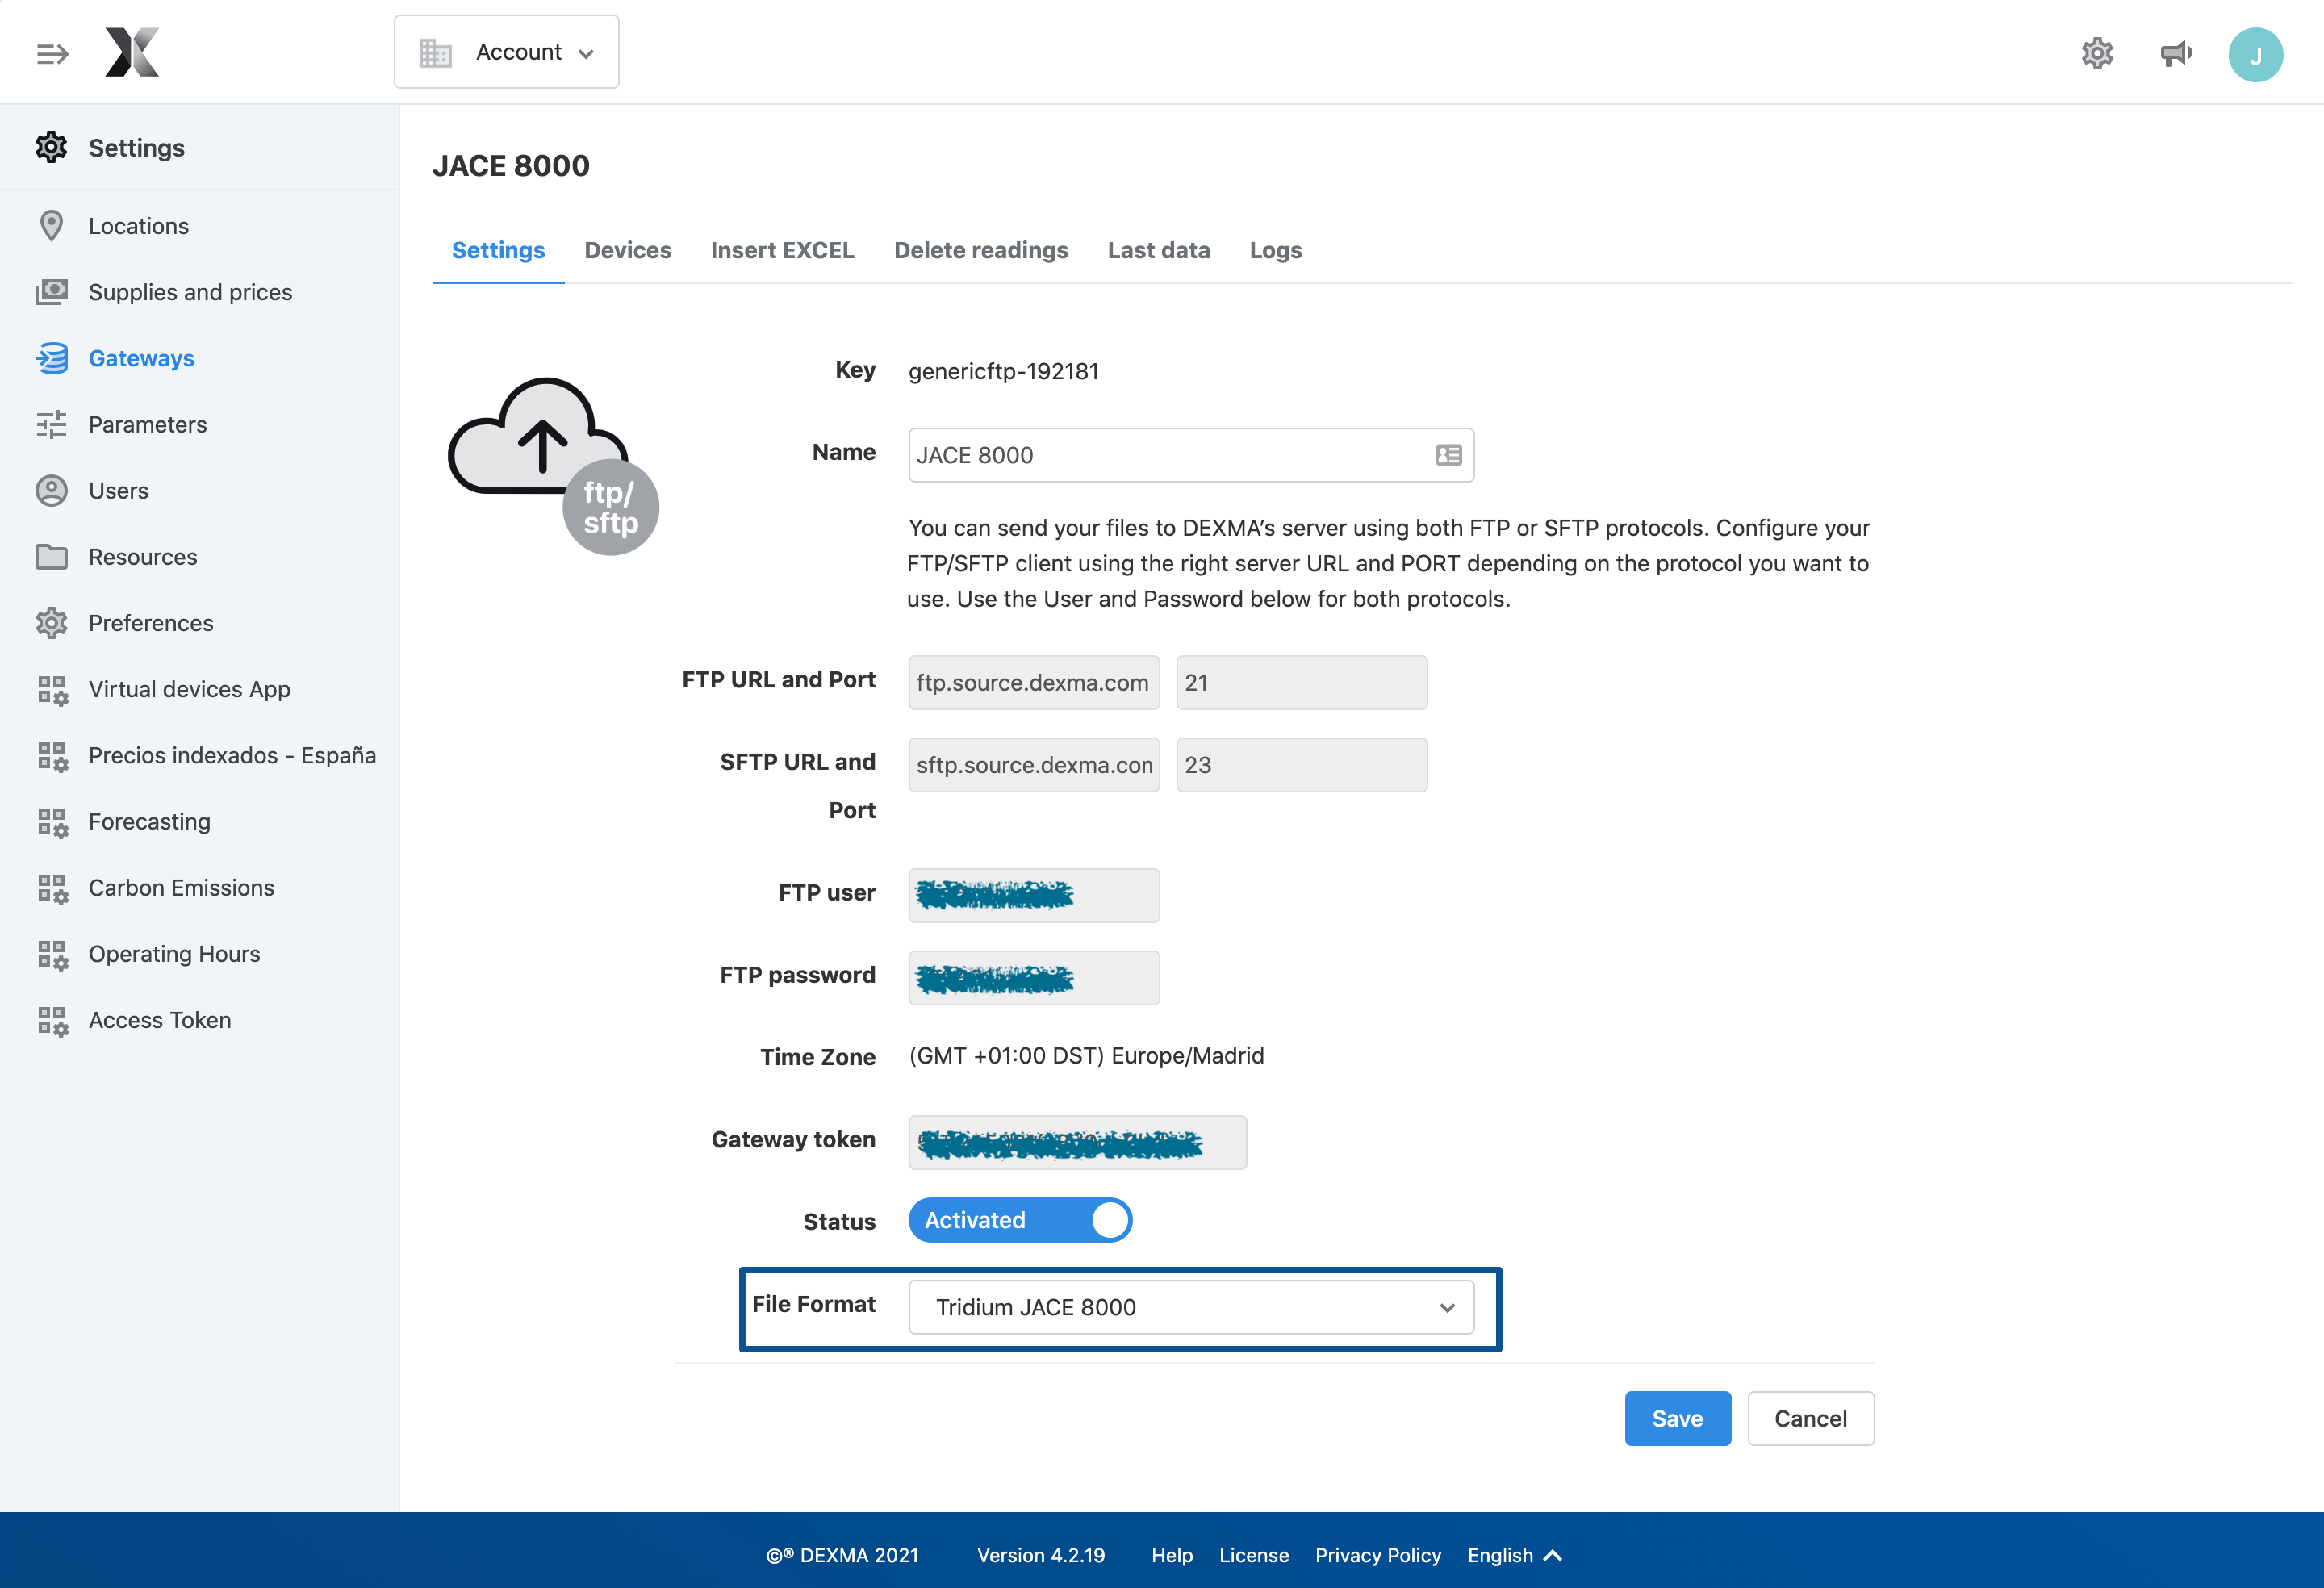Click the Forecasting app icon
Image resolution: width=2324 pixels, height=1588 pixels.
point(52,822)
